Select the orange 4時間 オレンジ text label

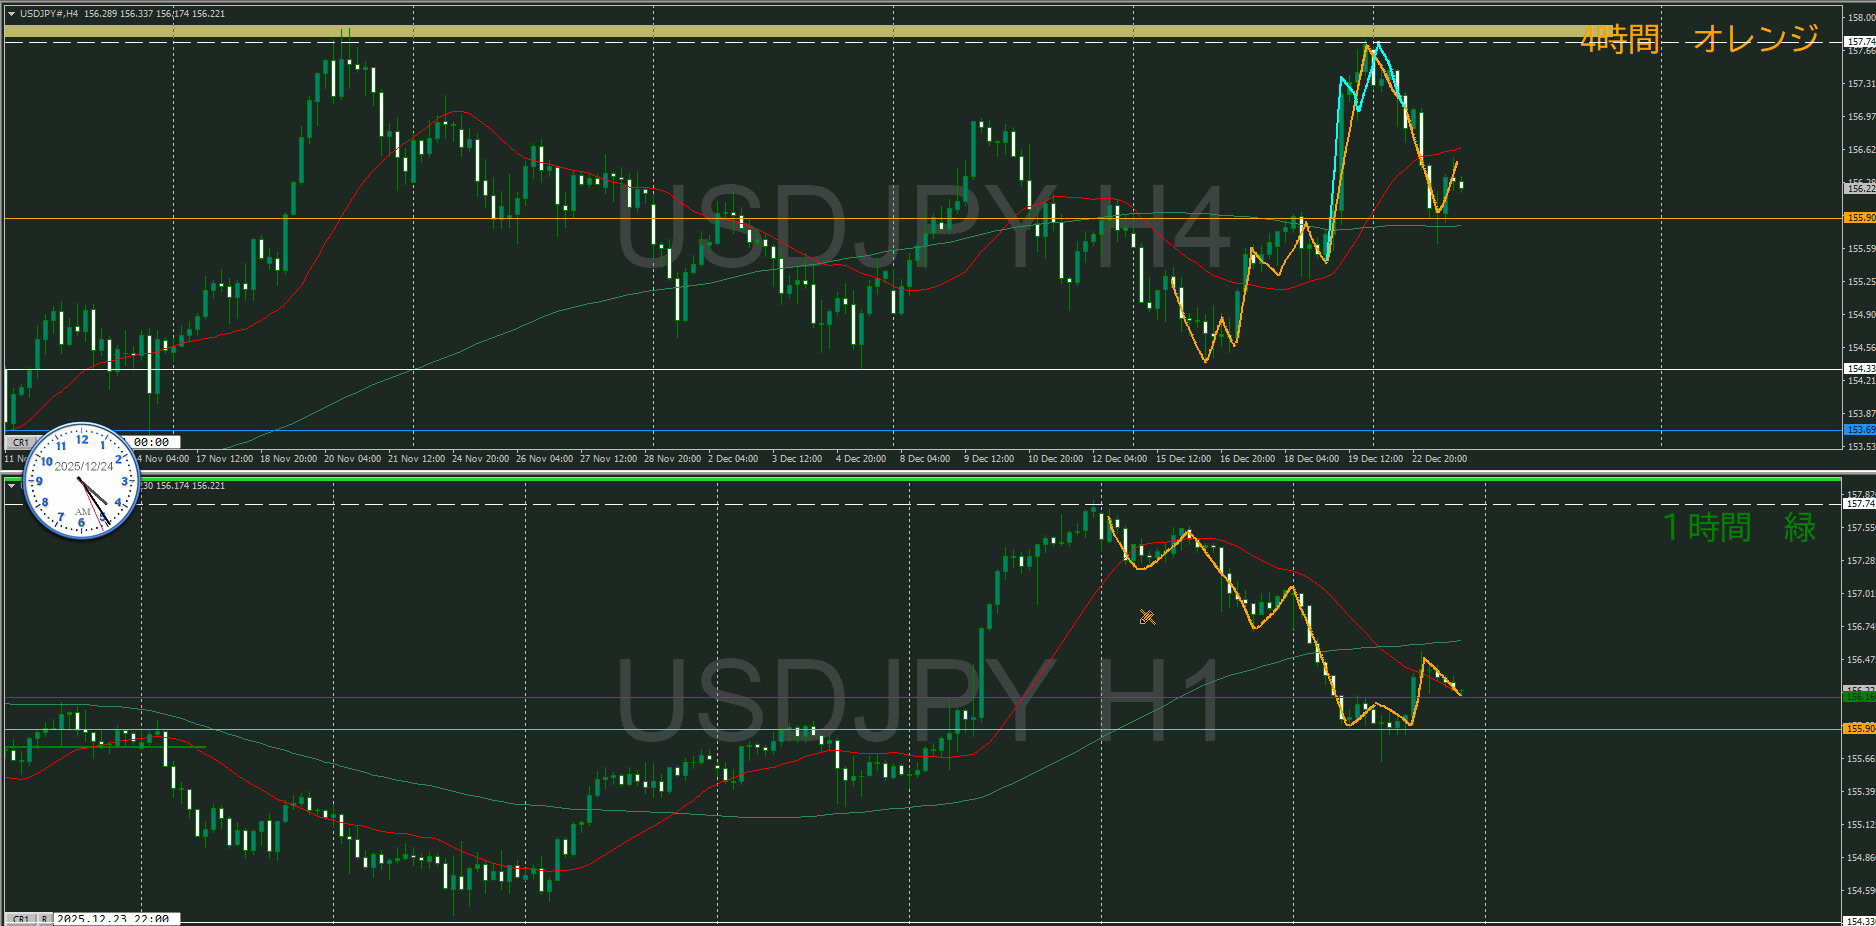coord(1699,39)
